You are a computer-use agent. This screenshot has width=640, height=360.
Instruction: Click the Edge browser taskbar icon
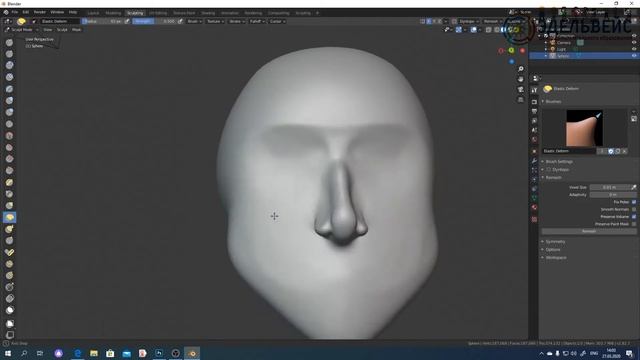pos(78,353)
